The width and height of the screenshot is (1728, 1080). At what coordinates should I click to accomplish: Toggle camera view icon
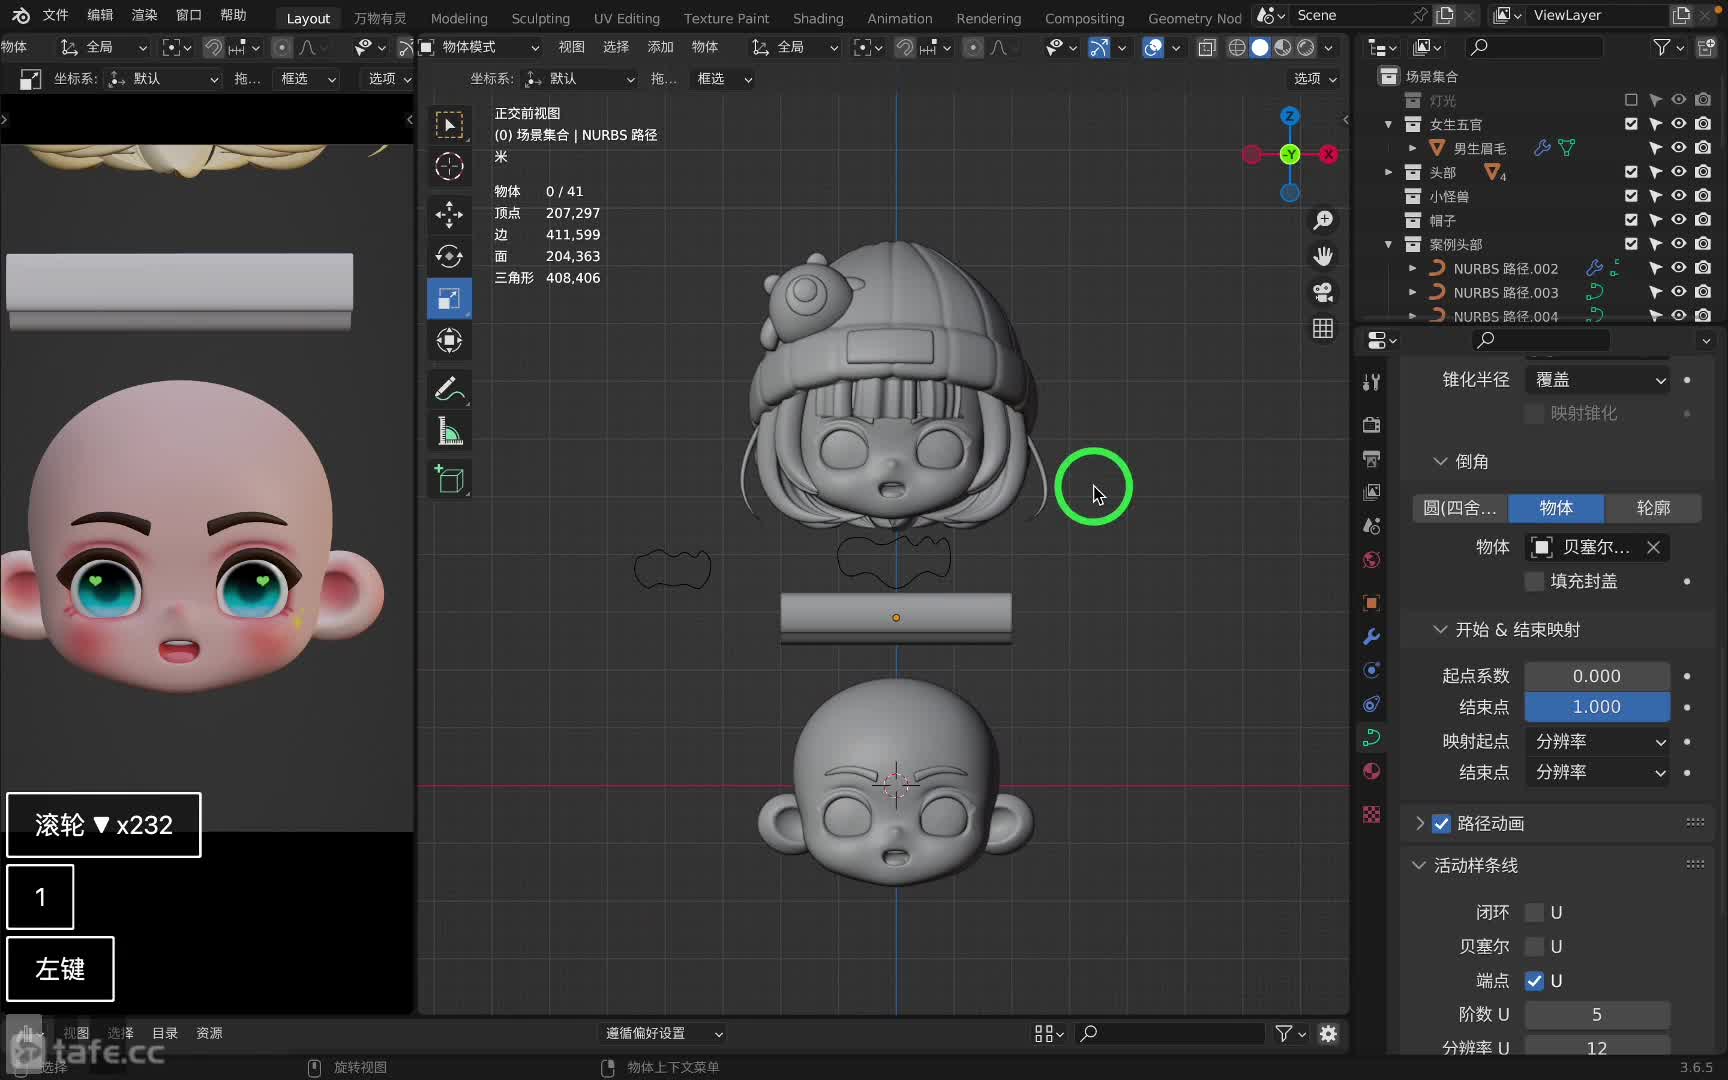click(x=1323, y=292)
